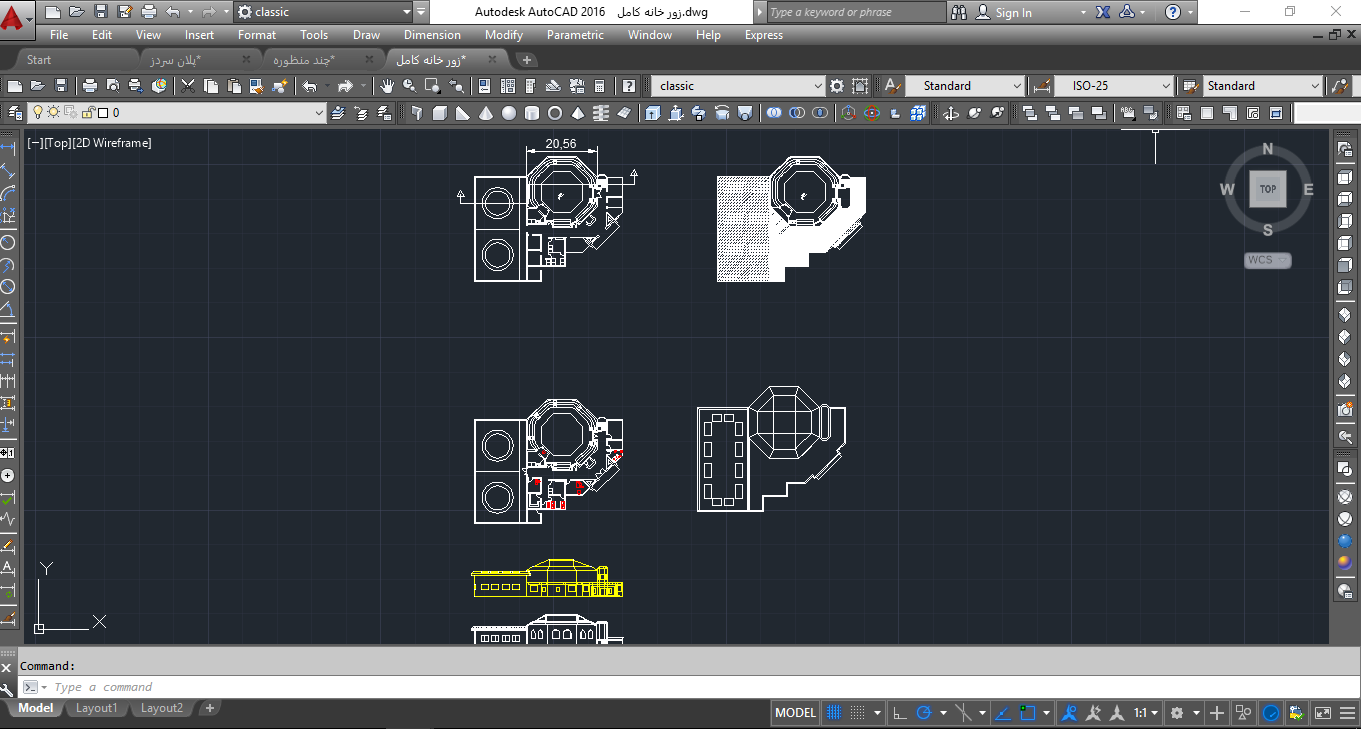Image resolution: width=1361 pixels, height=729 pixels.
Task: Toggle Object Snap Tracking in status bar
Action: (x=1002, y=713)
